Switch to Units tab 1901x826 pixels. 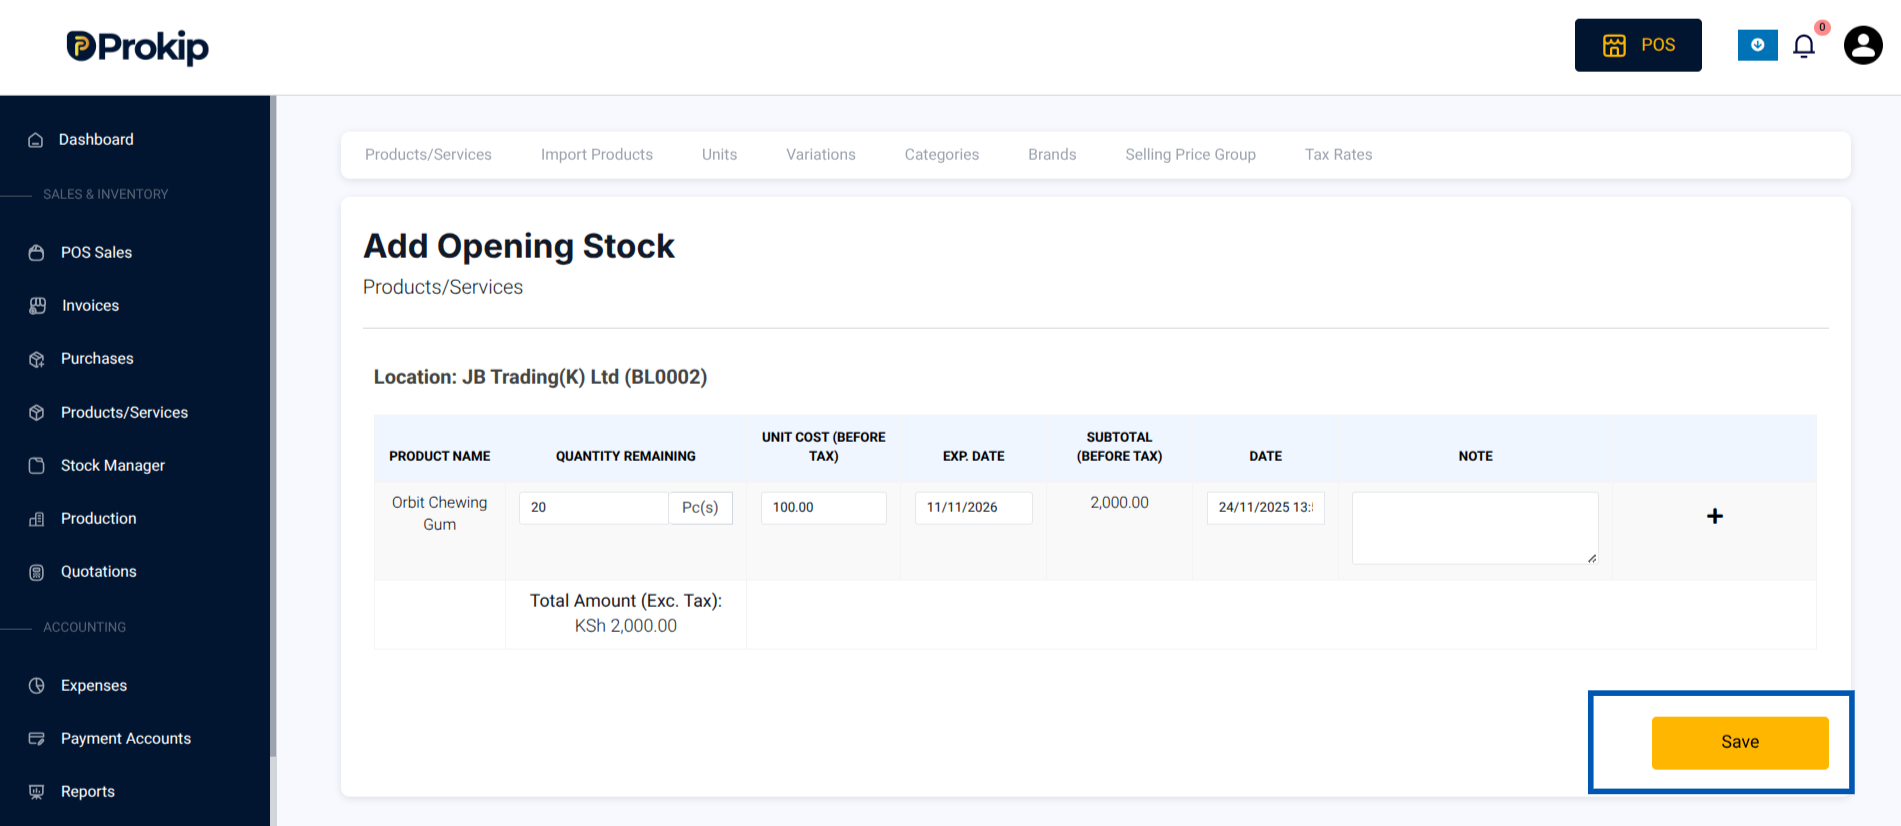719,154
